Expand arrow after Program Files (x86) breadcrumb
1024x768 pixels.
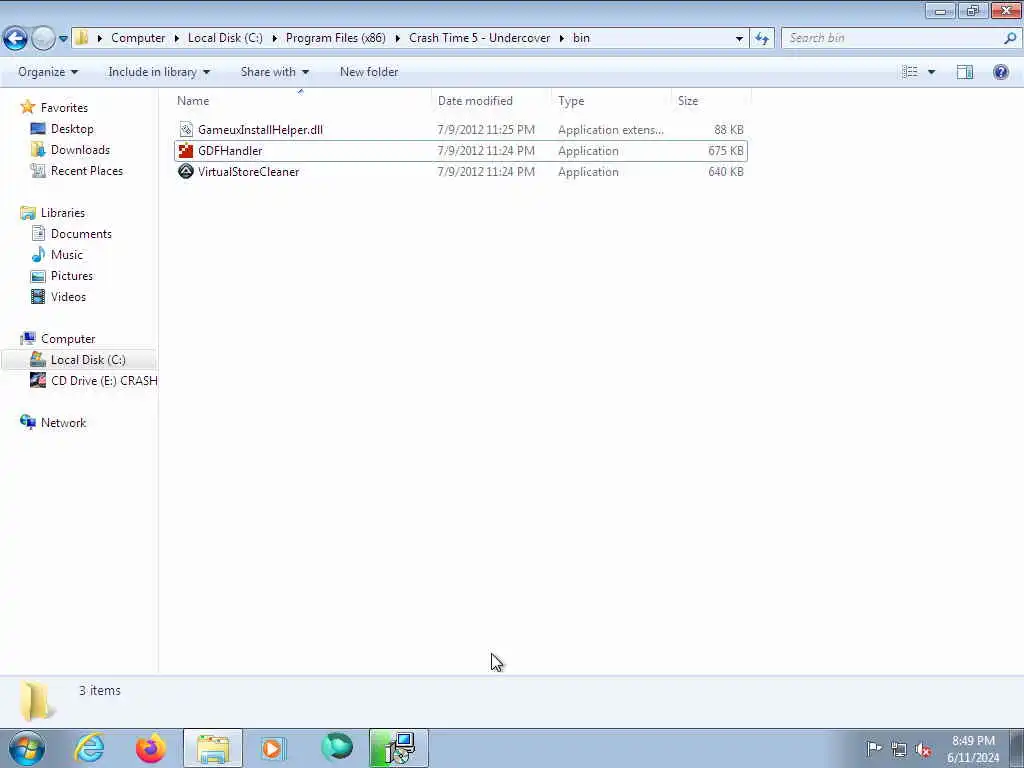coord(397,39)
